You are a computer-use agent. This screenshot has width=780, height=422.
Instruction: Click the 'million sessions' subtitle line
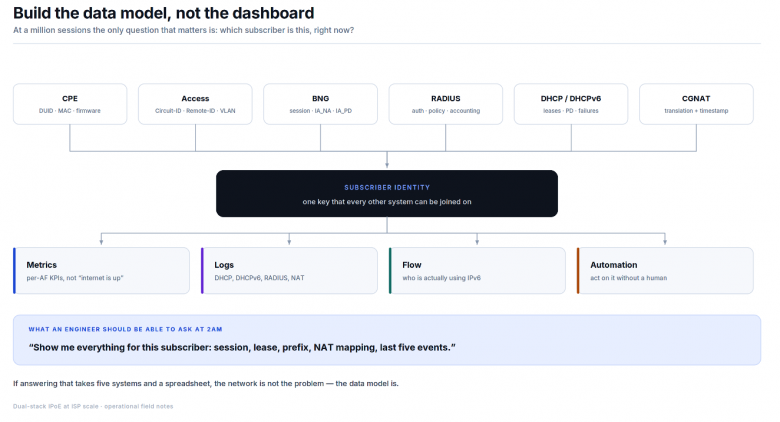184,30
